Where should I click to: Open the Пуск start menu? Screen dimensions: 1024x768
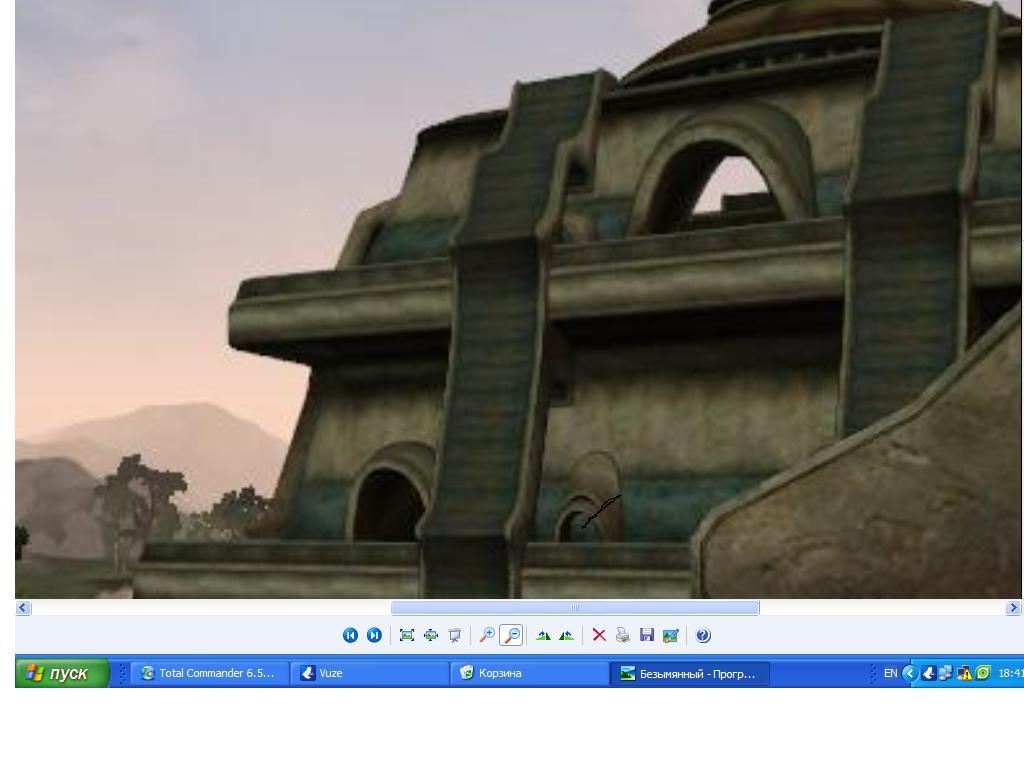[x=63, y=673]
